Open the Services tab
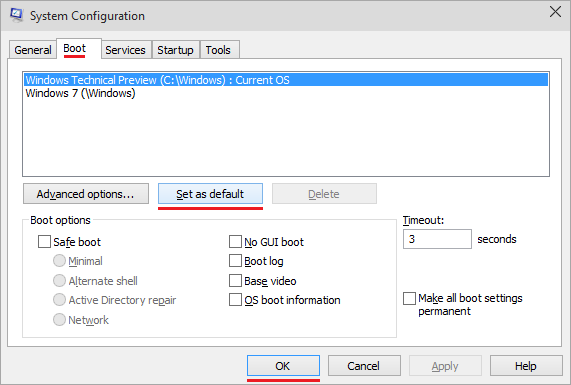The width and height of the screenshot is (571, 385). click(125, 50)
